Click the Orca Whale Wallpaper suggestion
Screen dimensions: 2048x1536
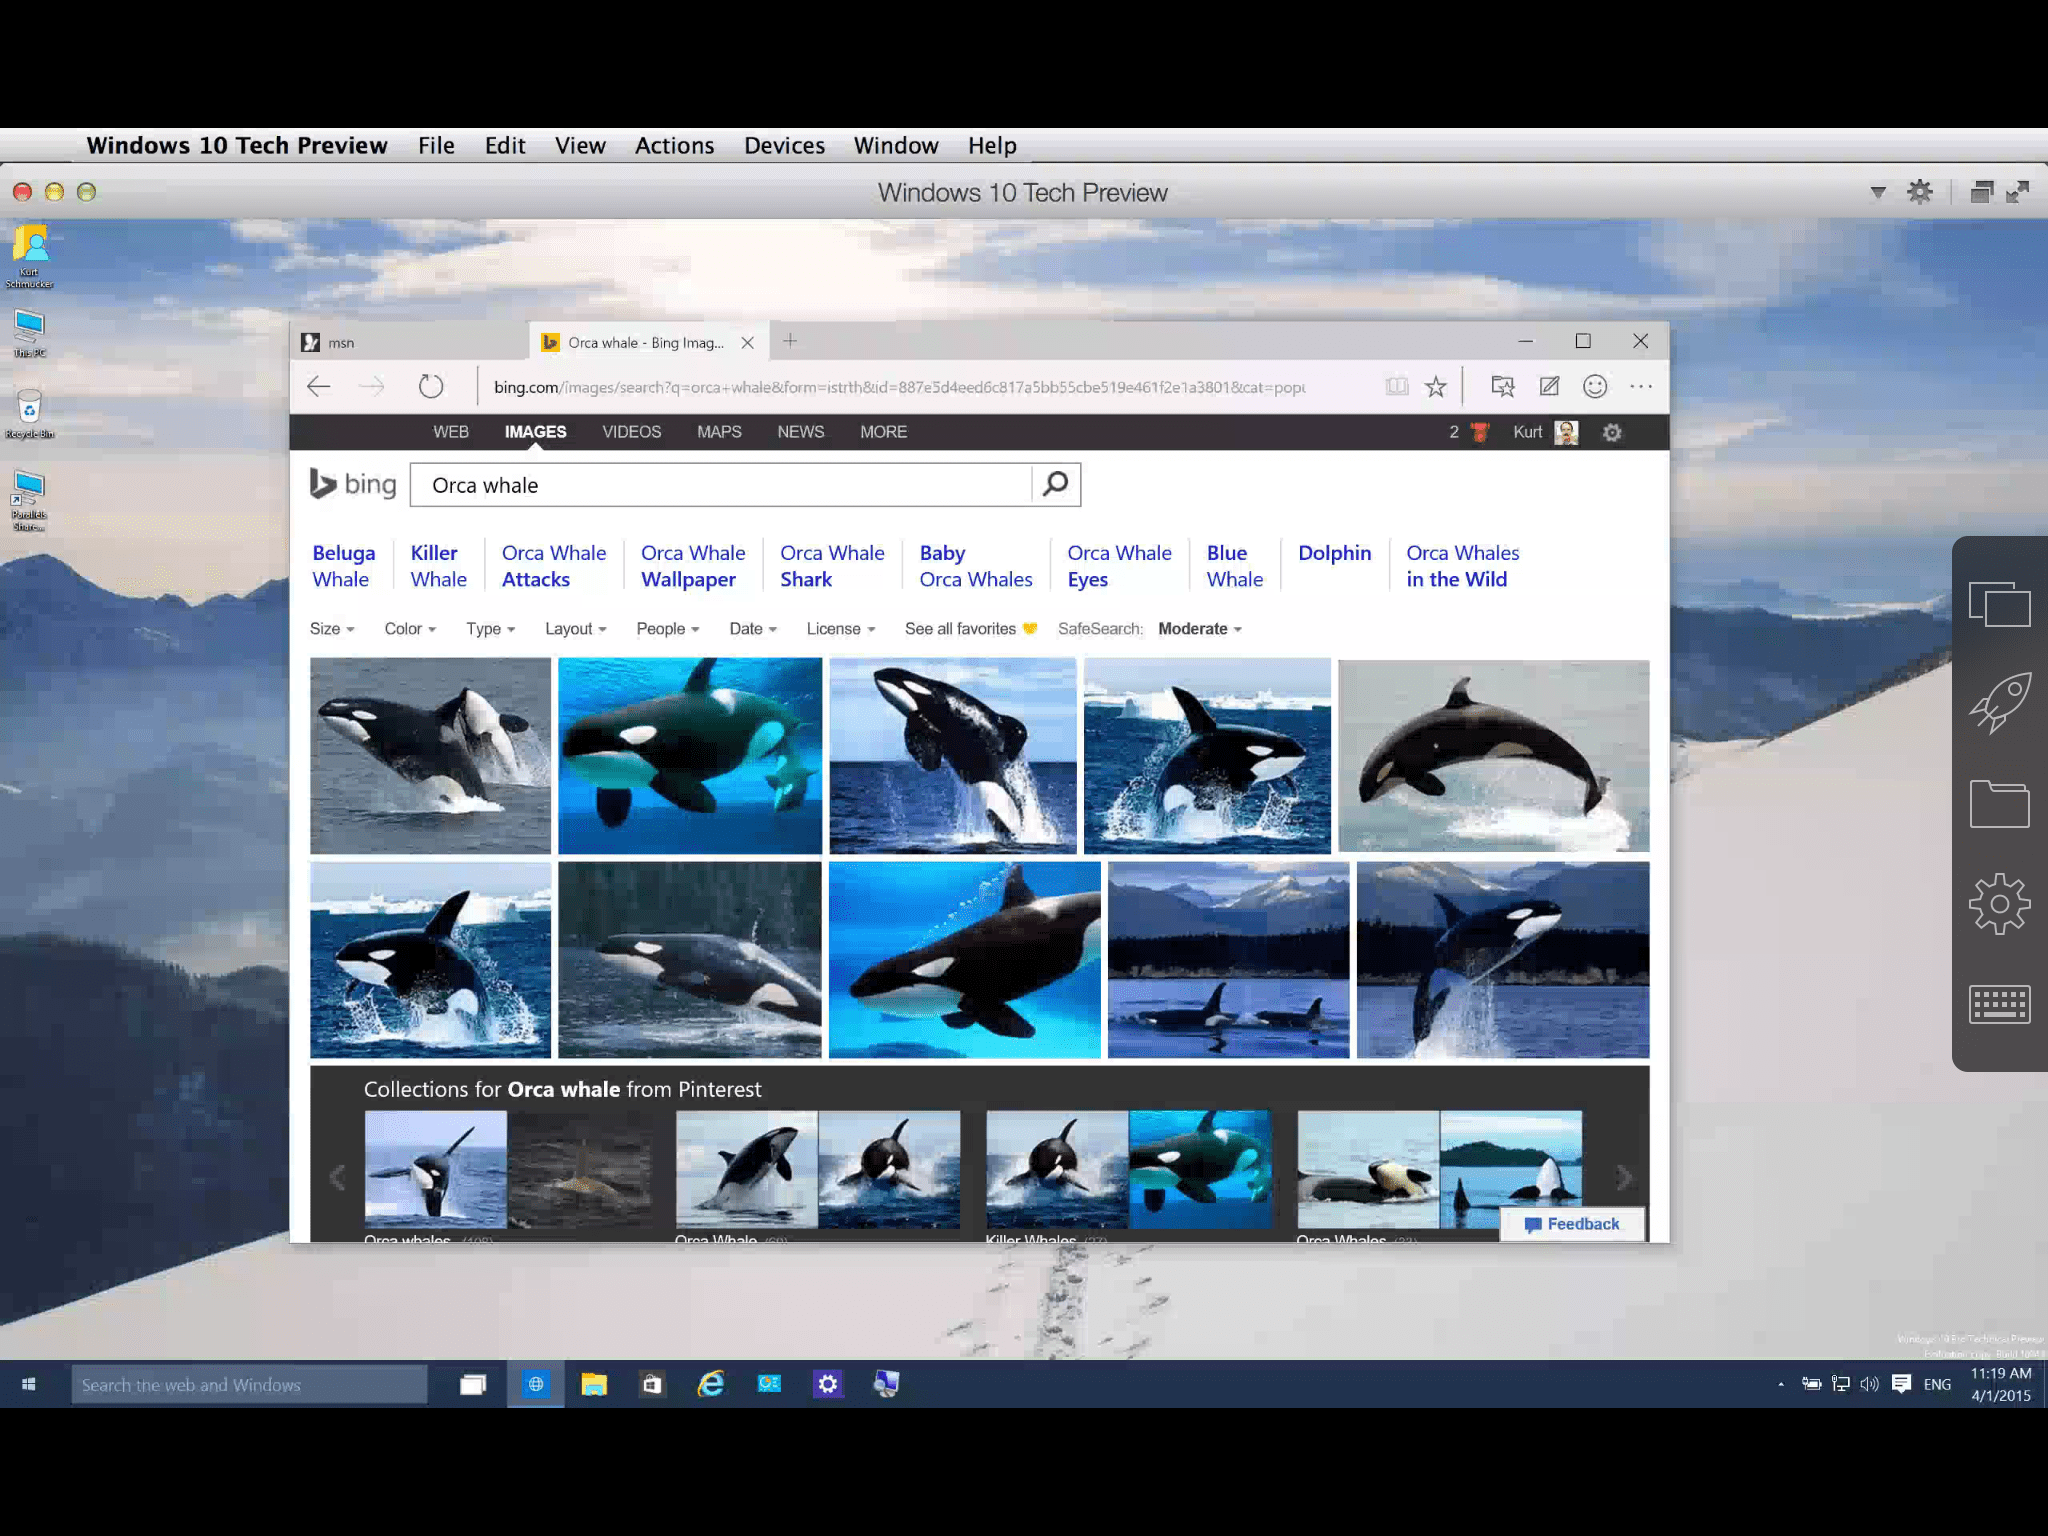coord(693,566)
